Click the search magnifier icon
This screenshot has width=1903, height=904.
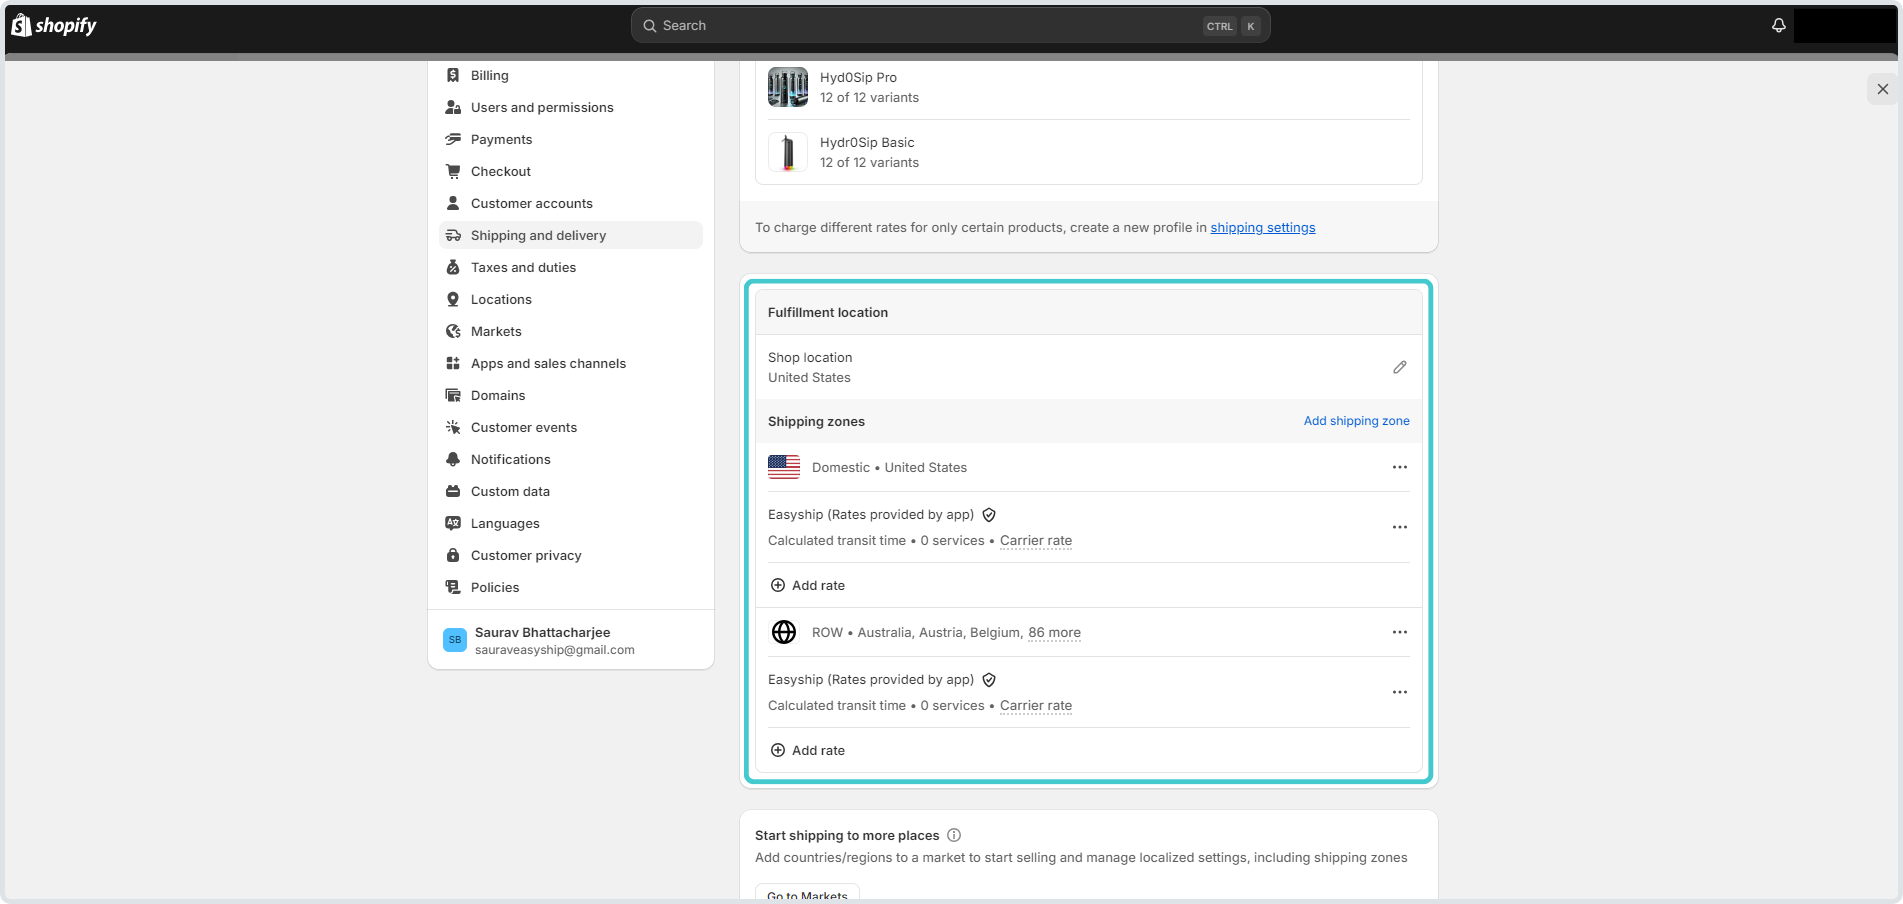(x=650, y=26)
